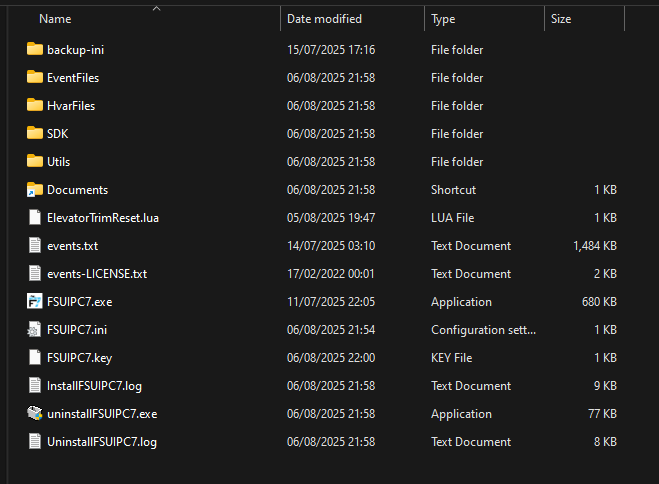
Task: Click the Shortcut type cell
Action: [453, 190]
